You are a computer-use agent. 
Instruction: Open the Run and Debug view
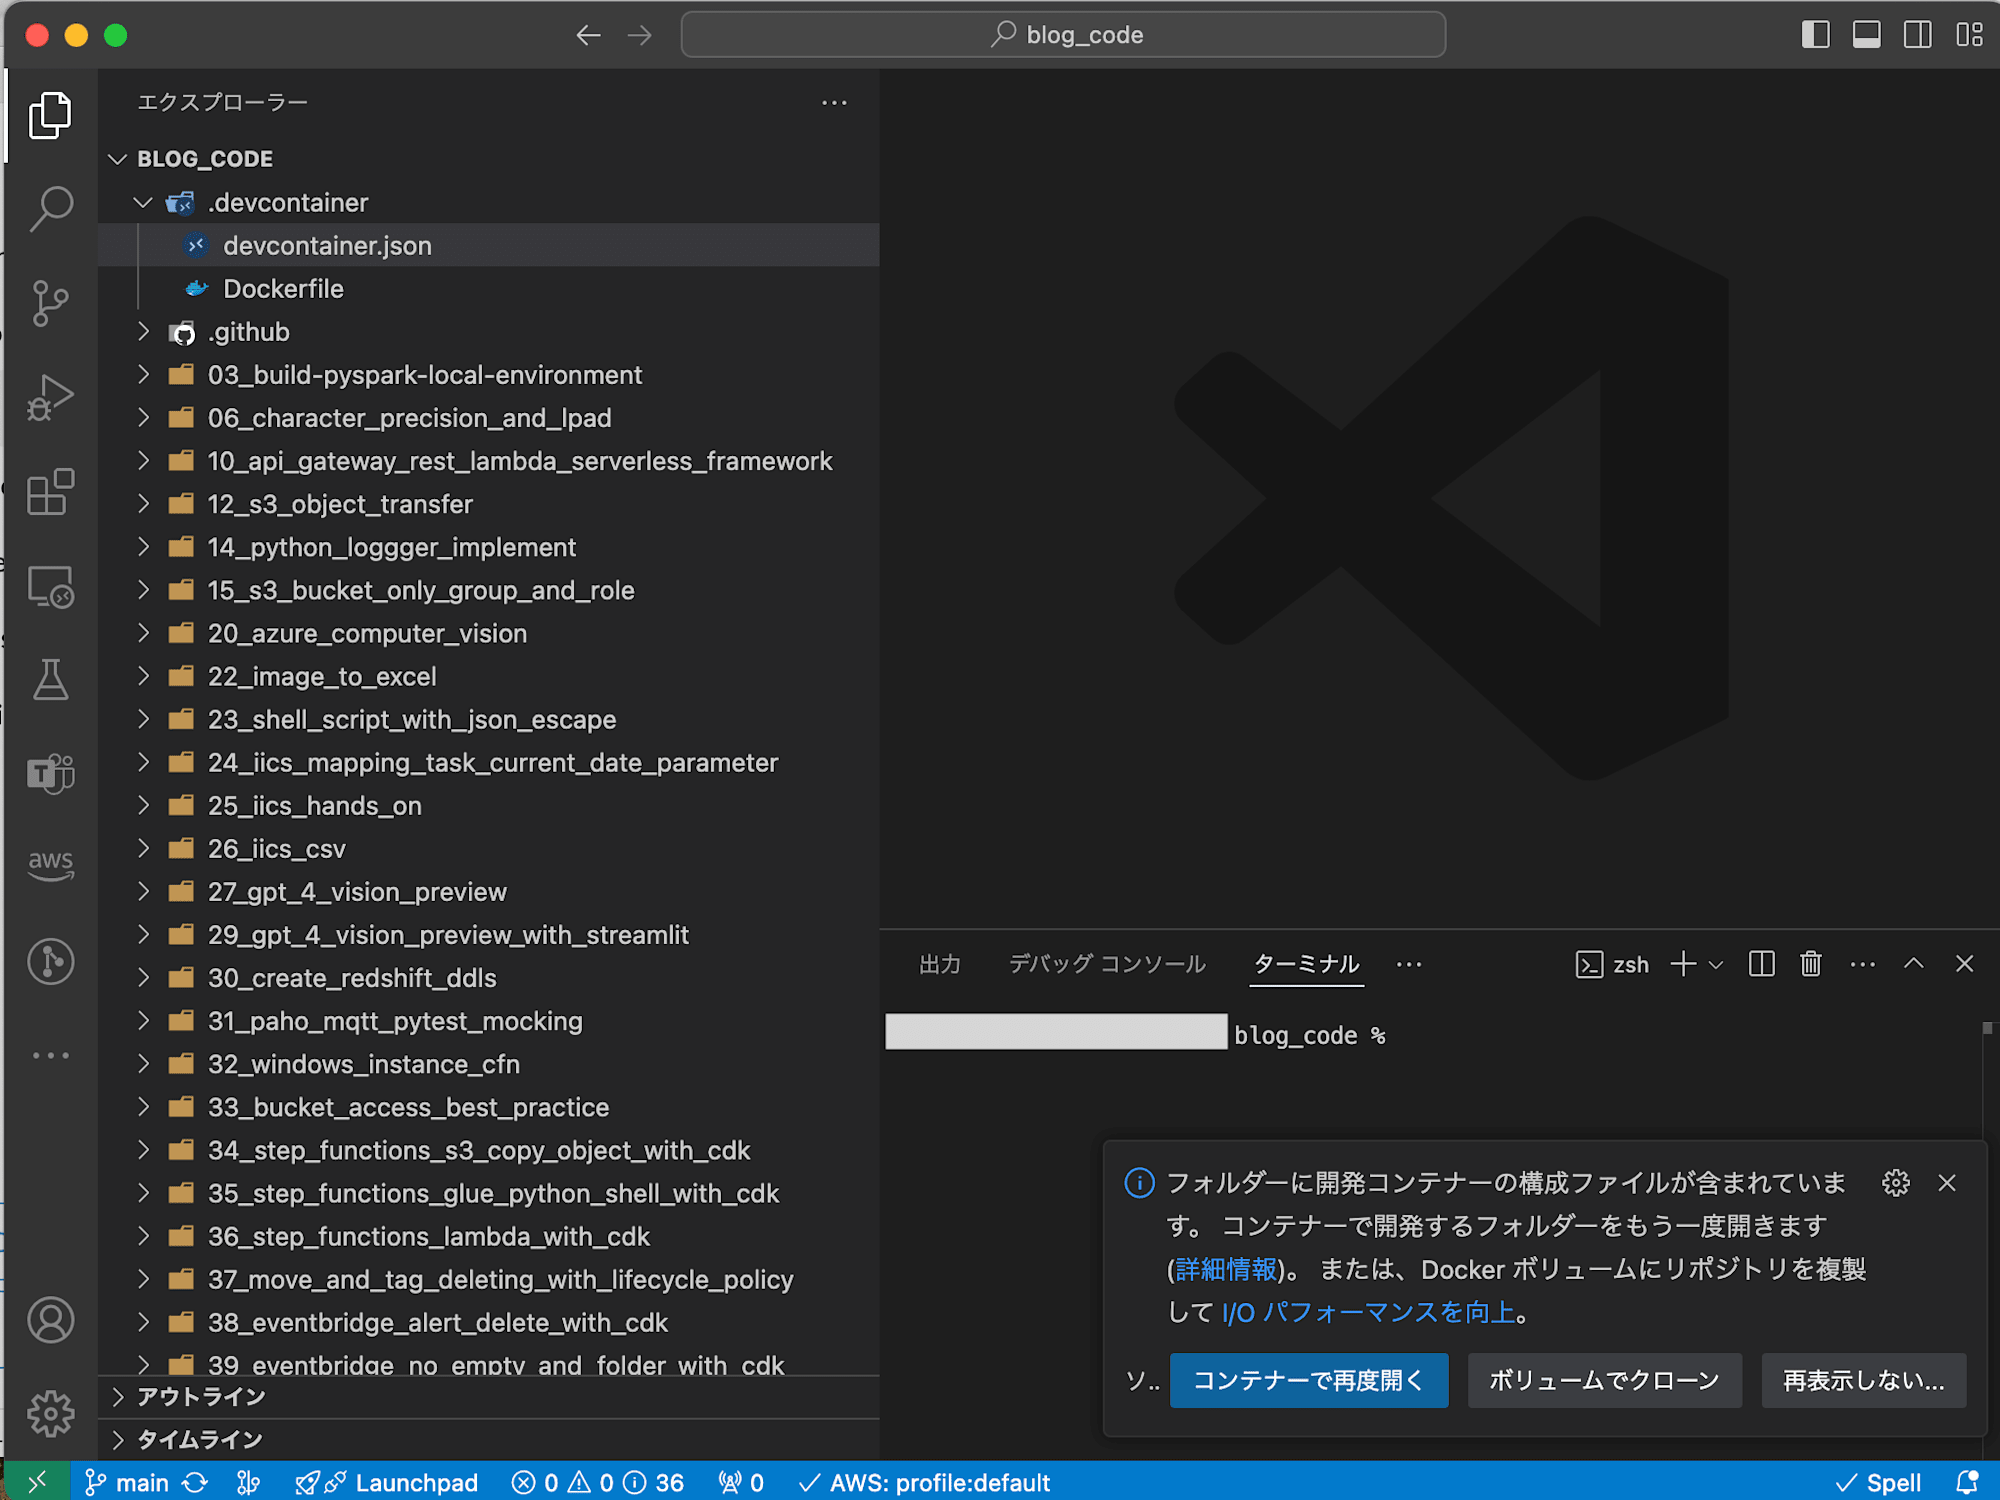[x=50, y=398]
